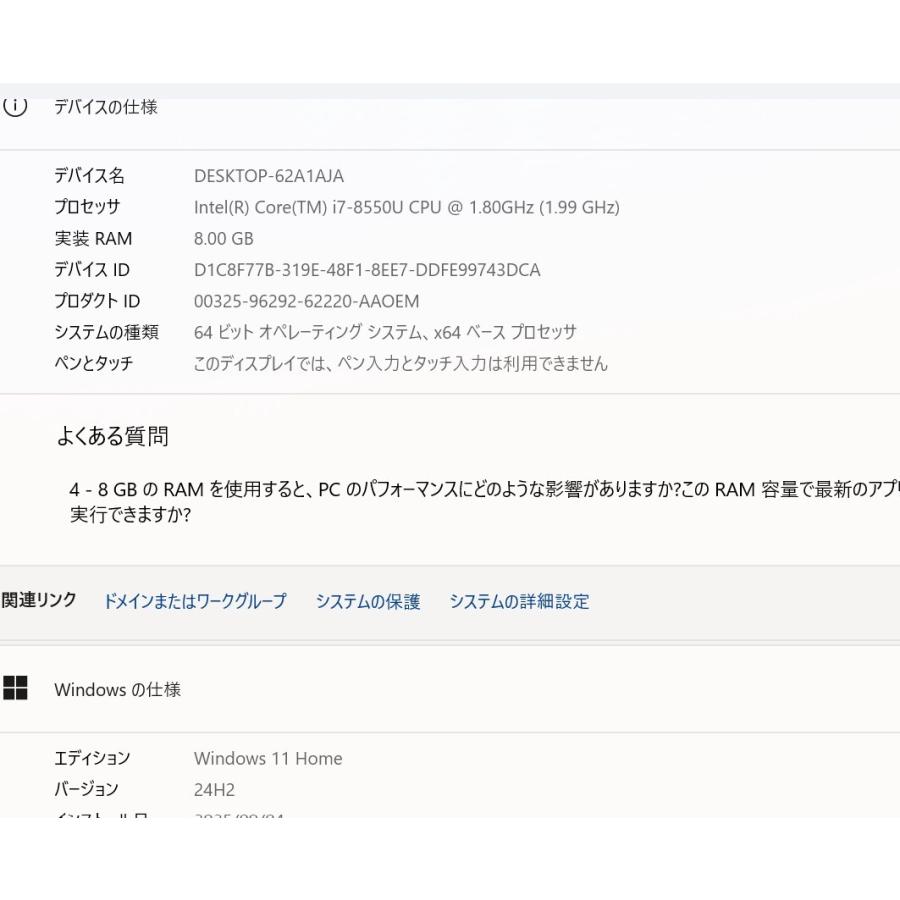The image size is (900, 900).
Task: Click the よくある質問 heading
Action: coord(112,436)
